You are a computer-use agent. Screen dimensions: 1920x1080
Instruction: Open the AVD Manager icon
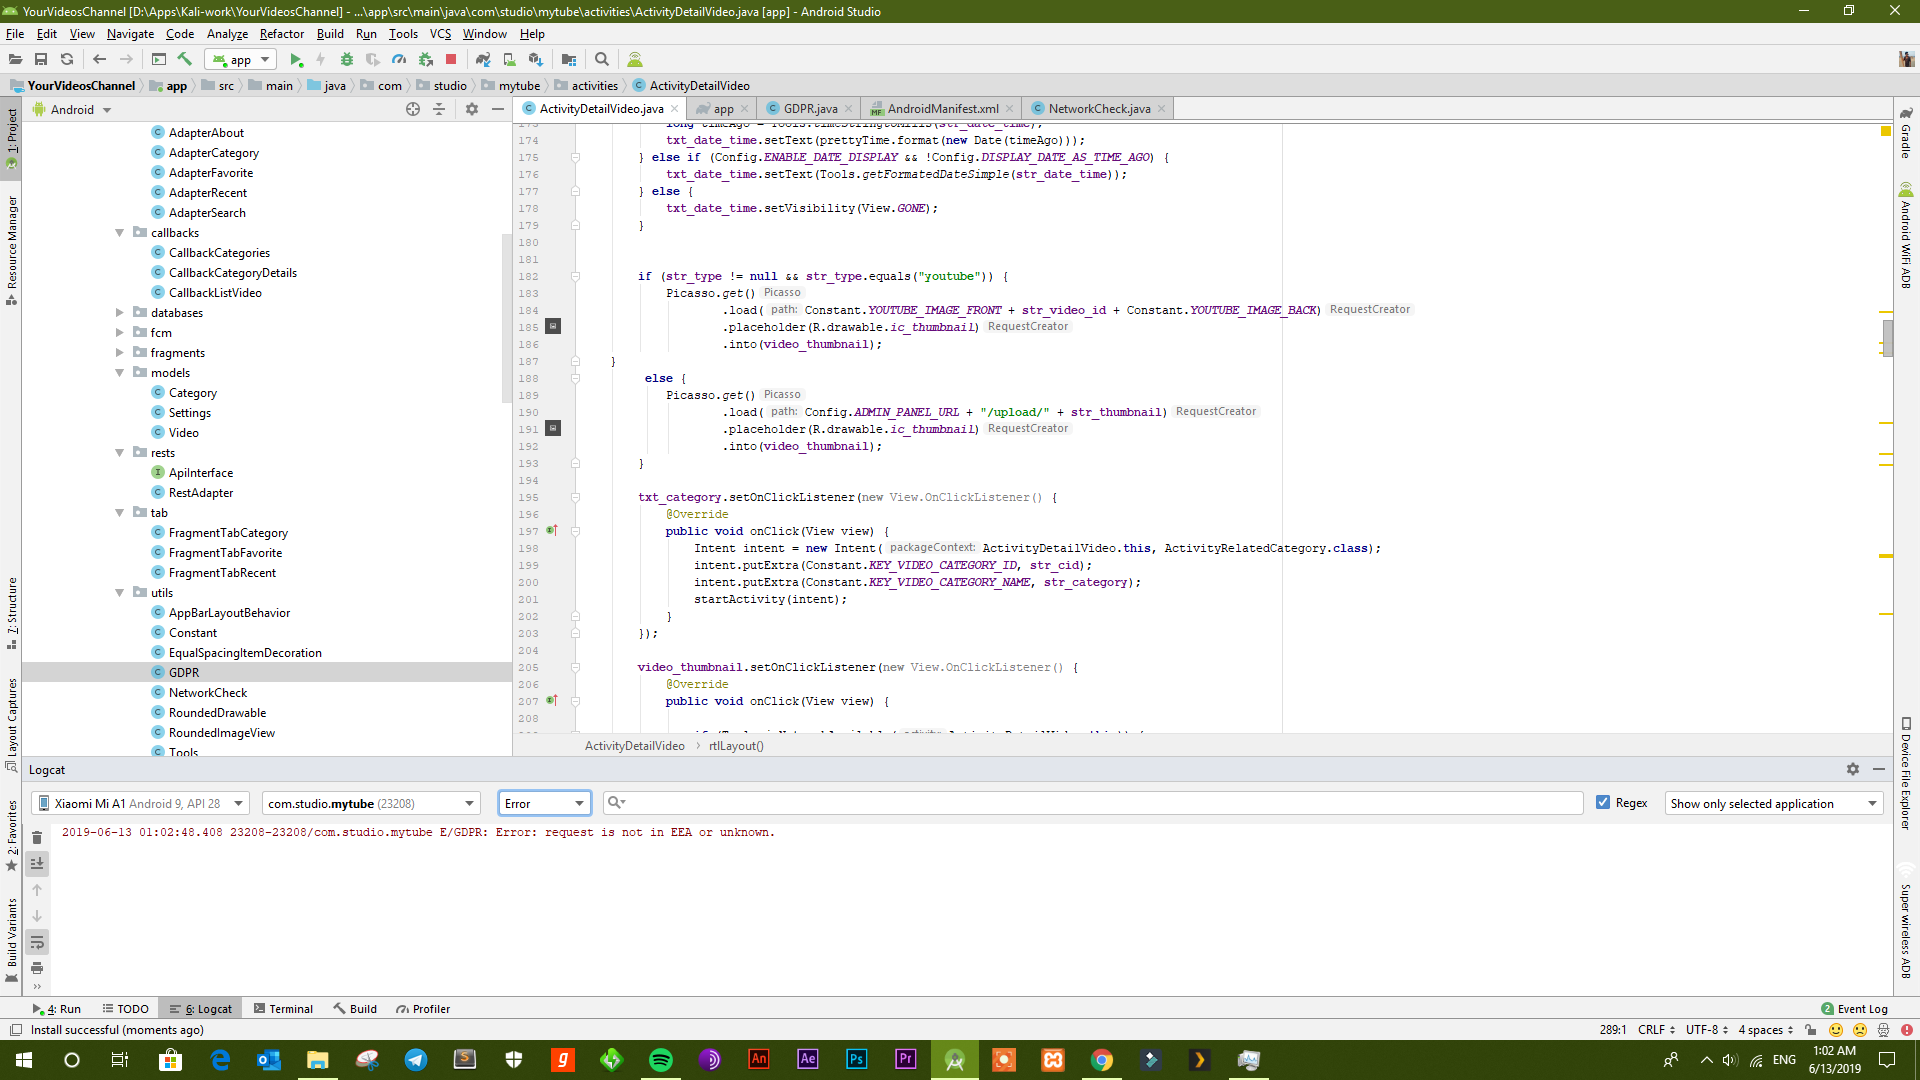[x=510, y=60]
